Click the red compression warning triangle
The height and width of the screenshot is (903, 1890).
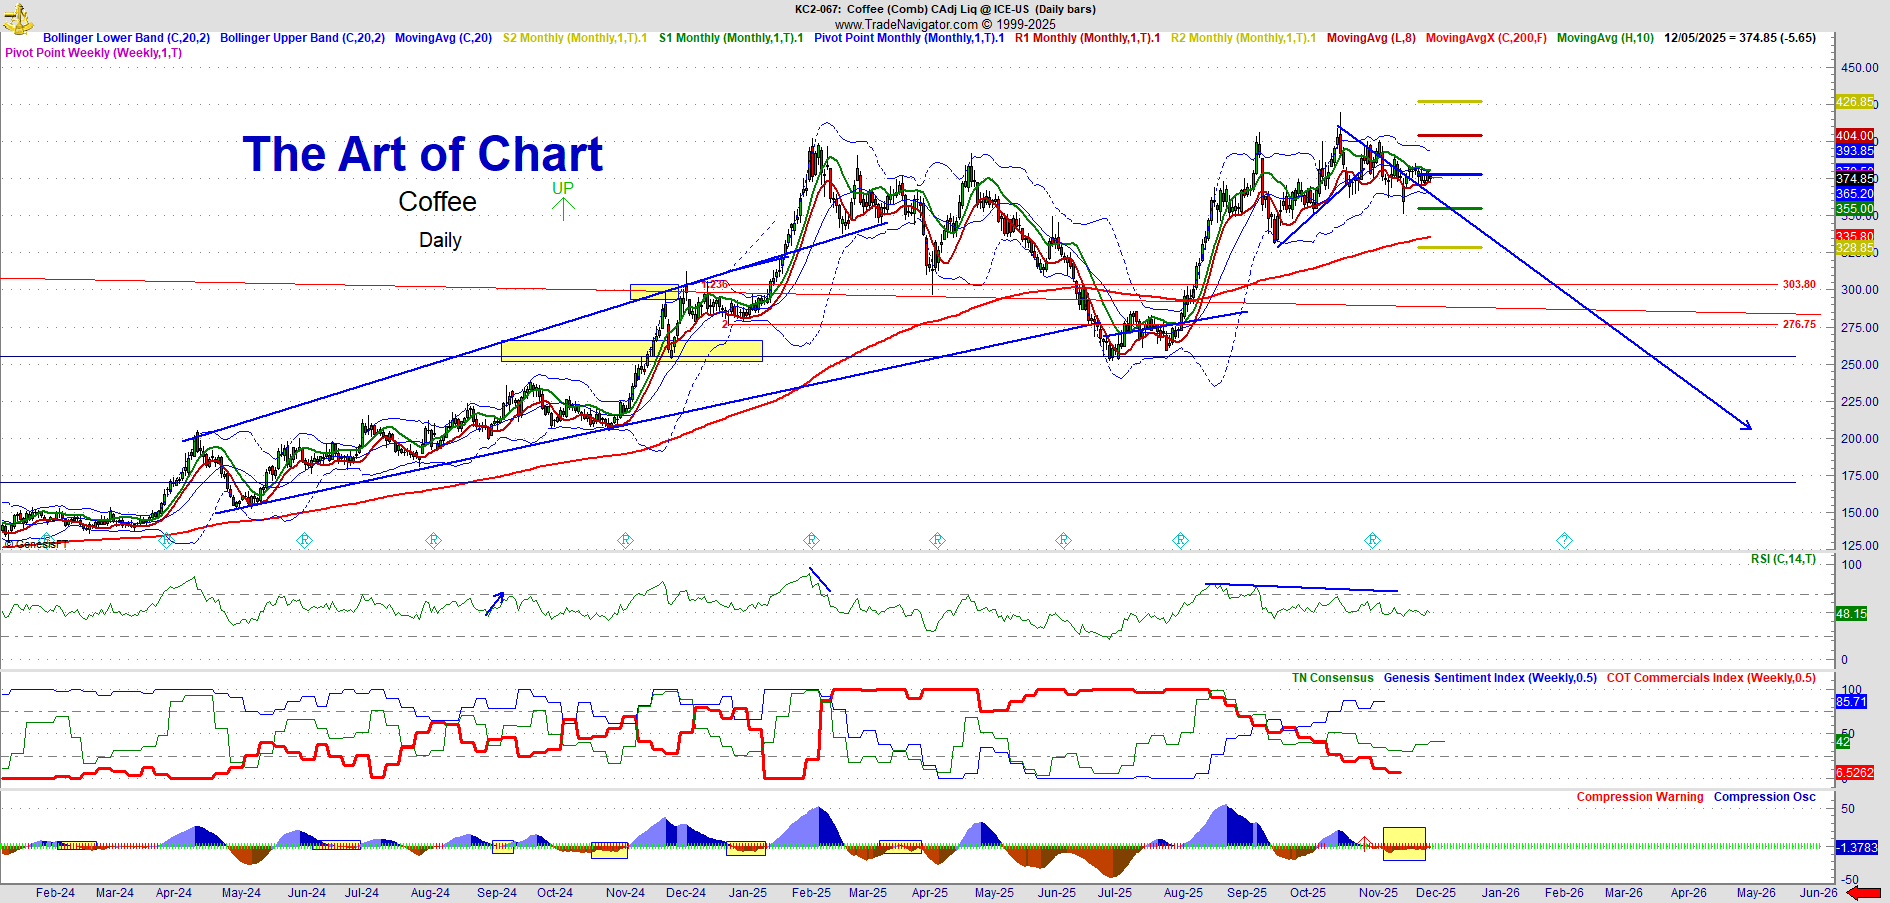[1363, 842]
